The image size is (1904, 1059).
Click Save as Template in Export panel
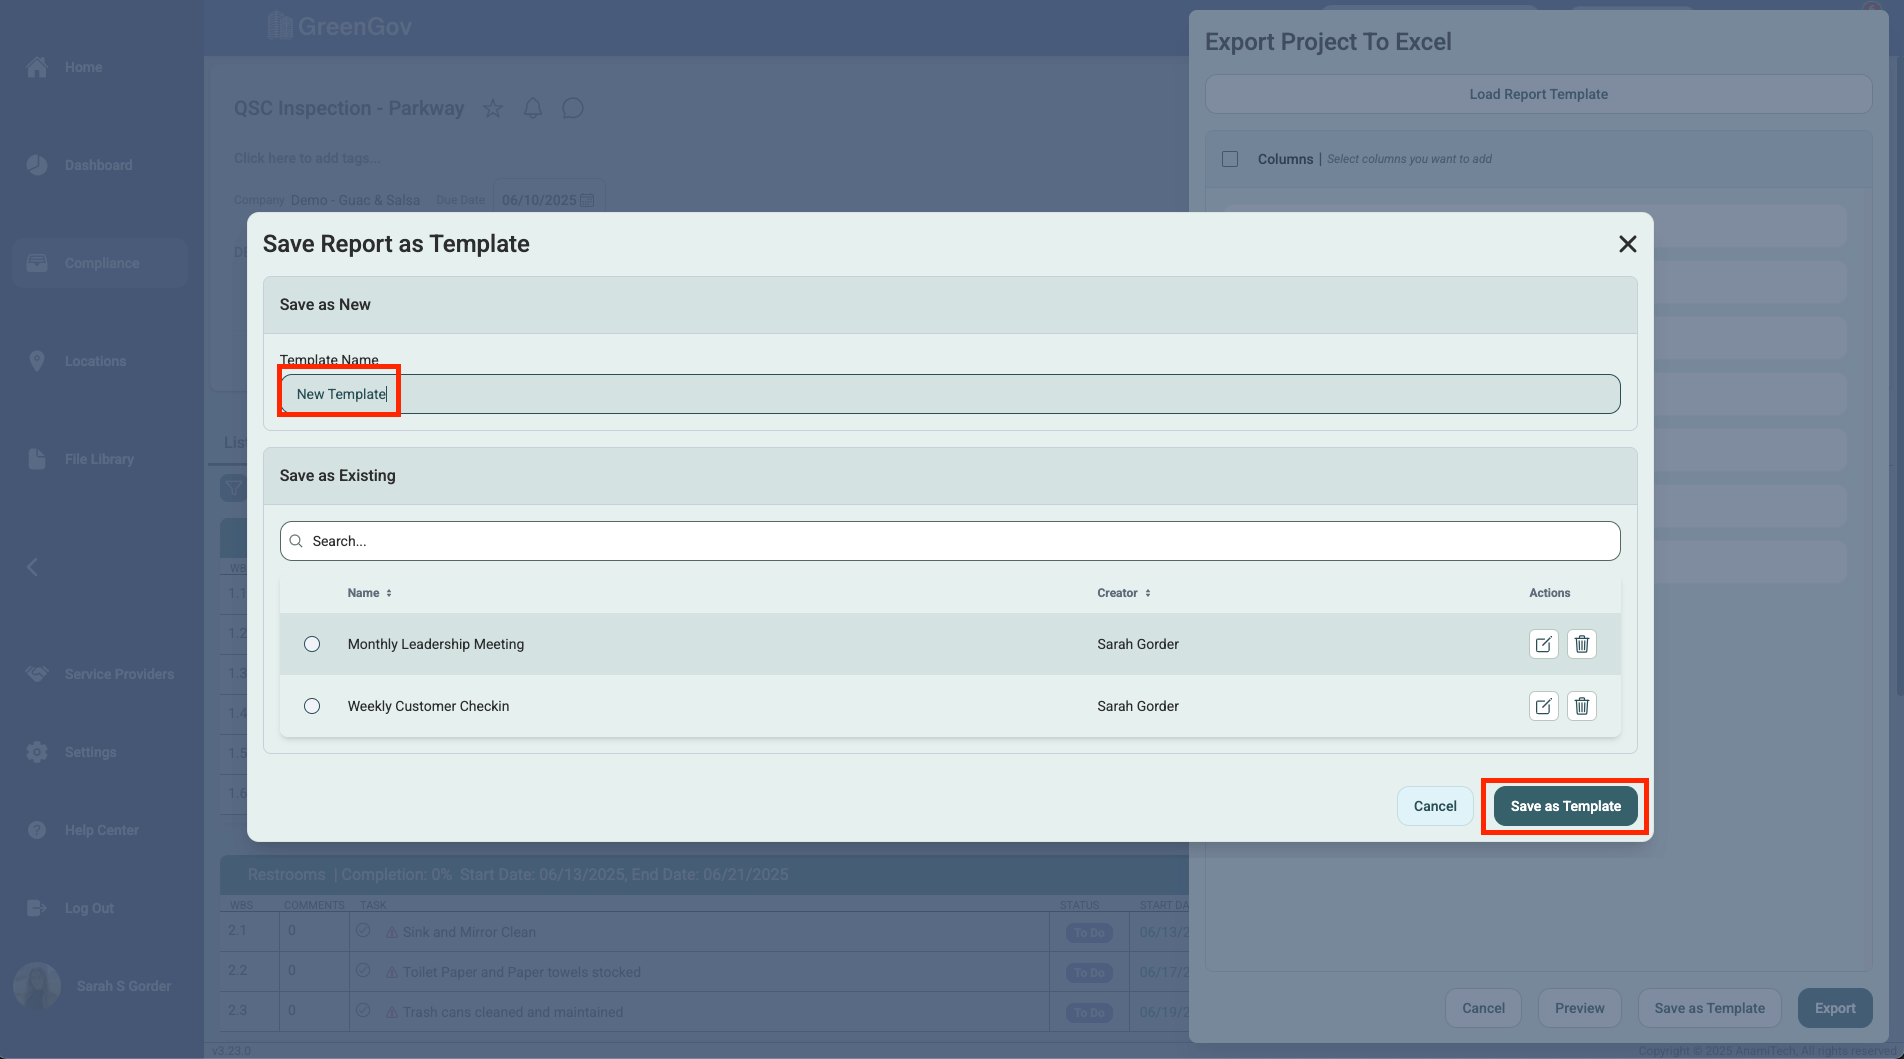(x=1709, y=1008)
